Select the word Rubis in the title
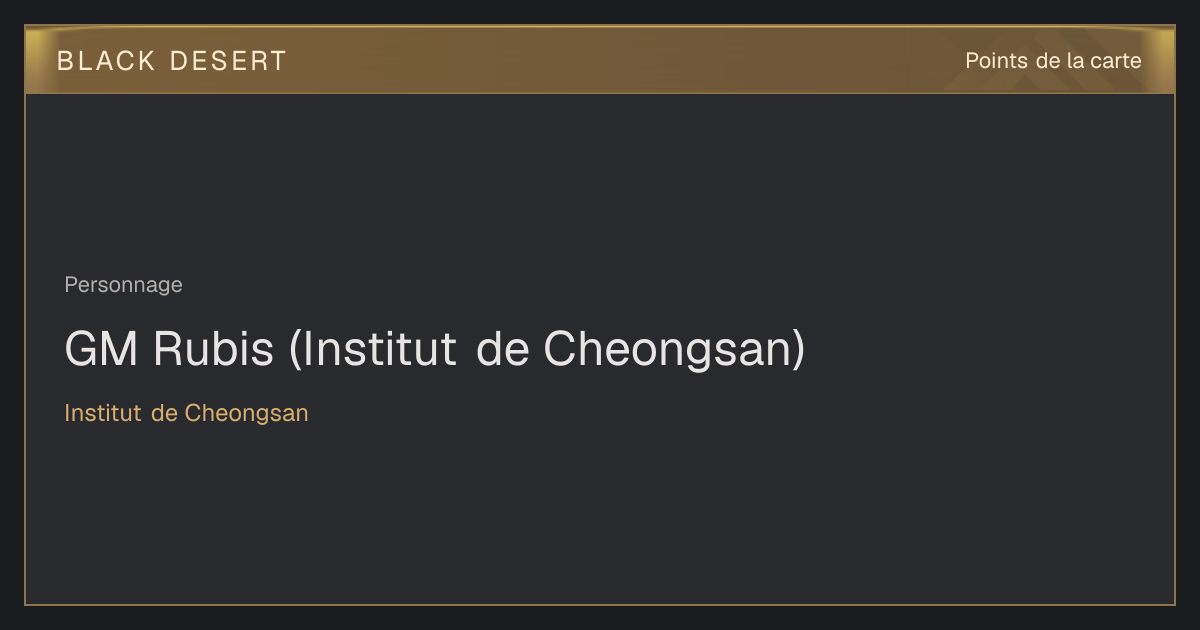 click(x=213, y=349)
